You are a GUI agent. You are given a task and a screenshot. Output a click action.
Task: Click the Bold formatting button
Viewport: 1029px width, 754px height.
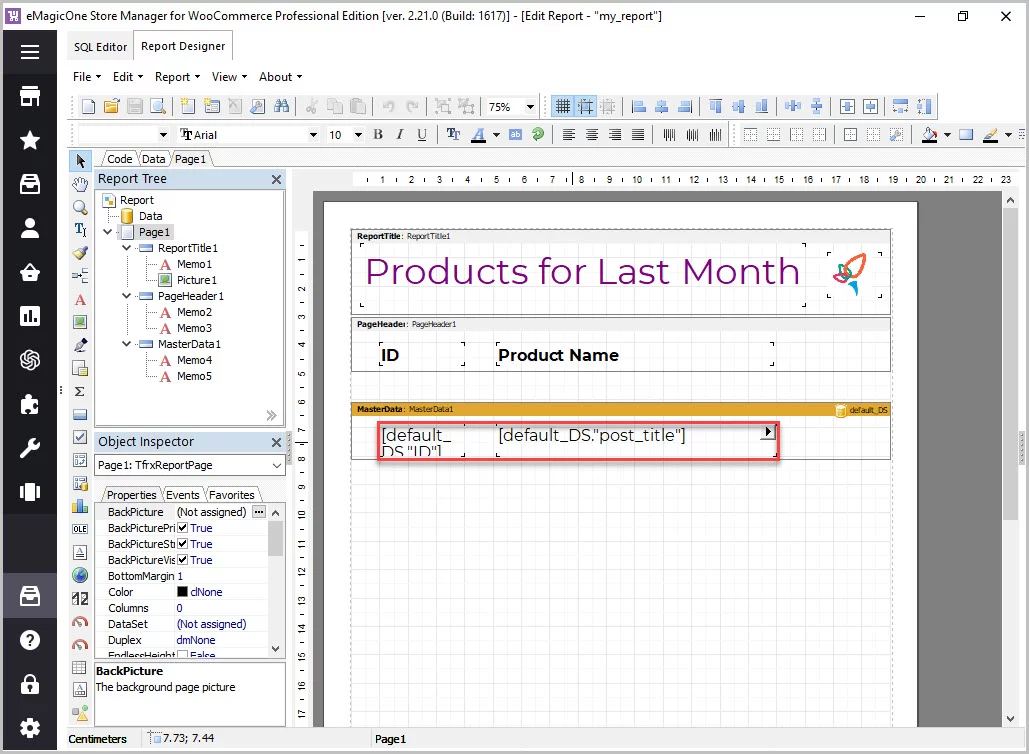coord(378,135)
